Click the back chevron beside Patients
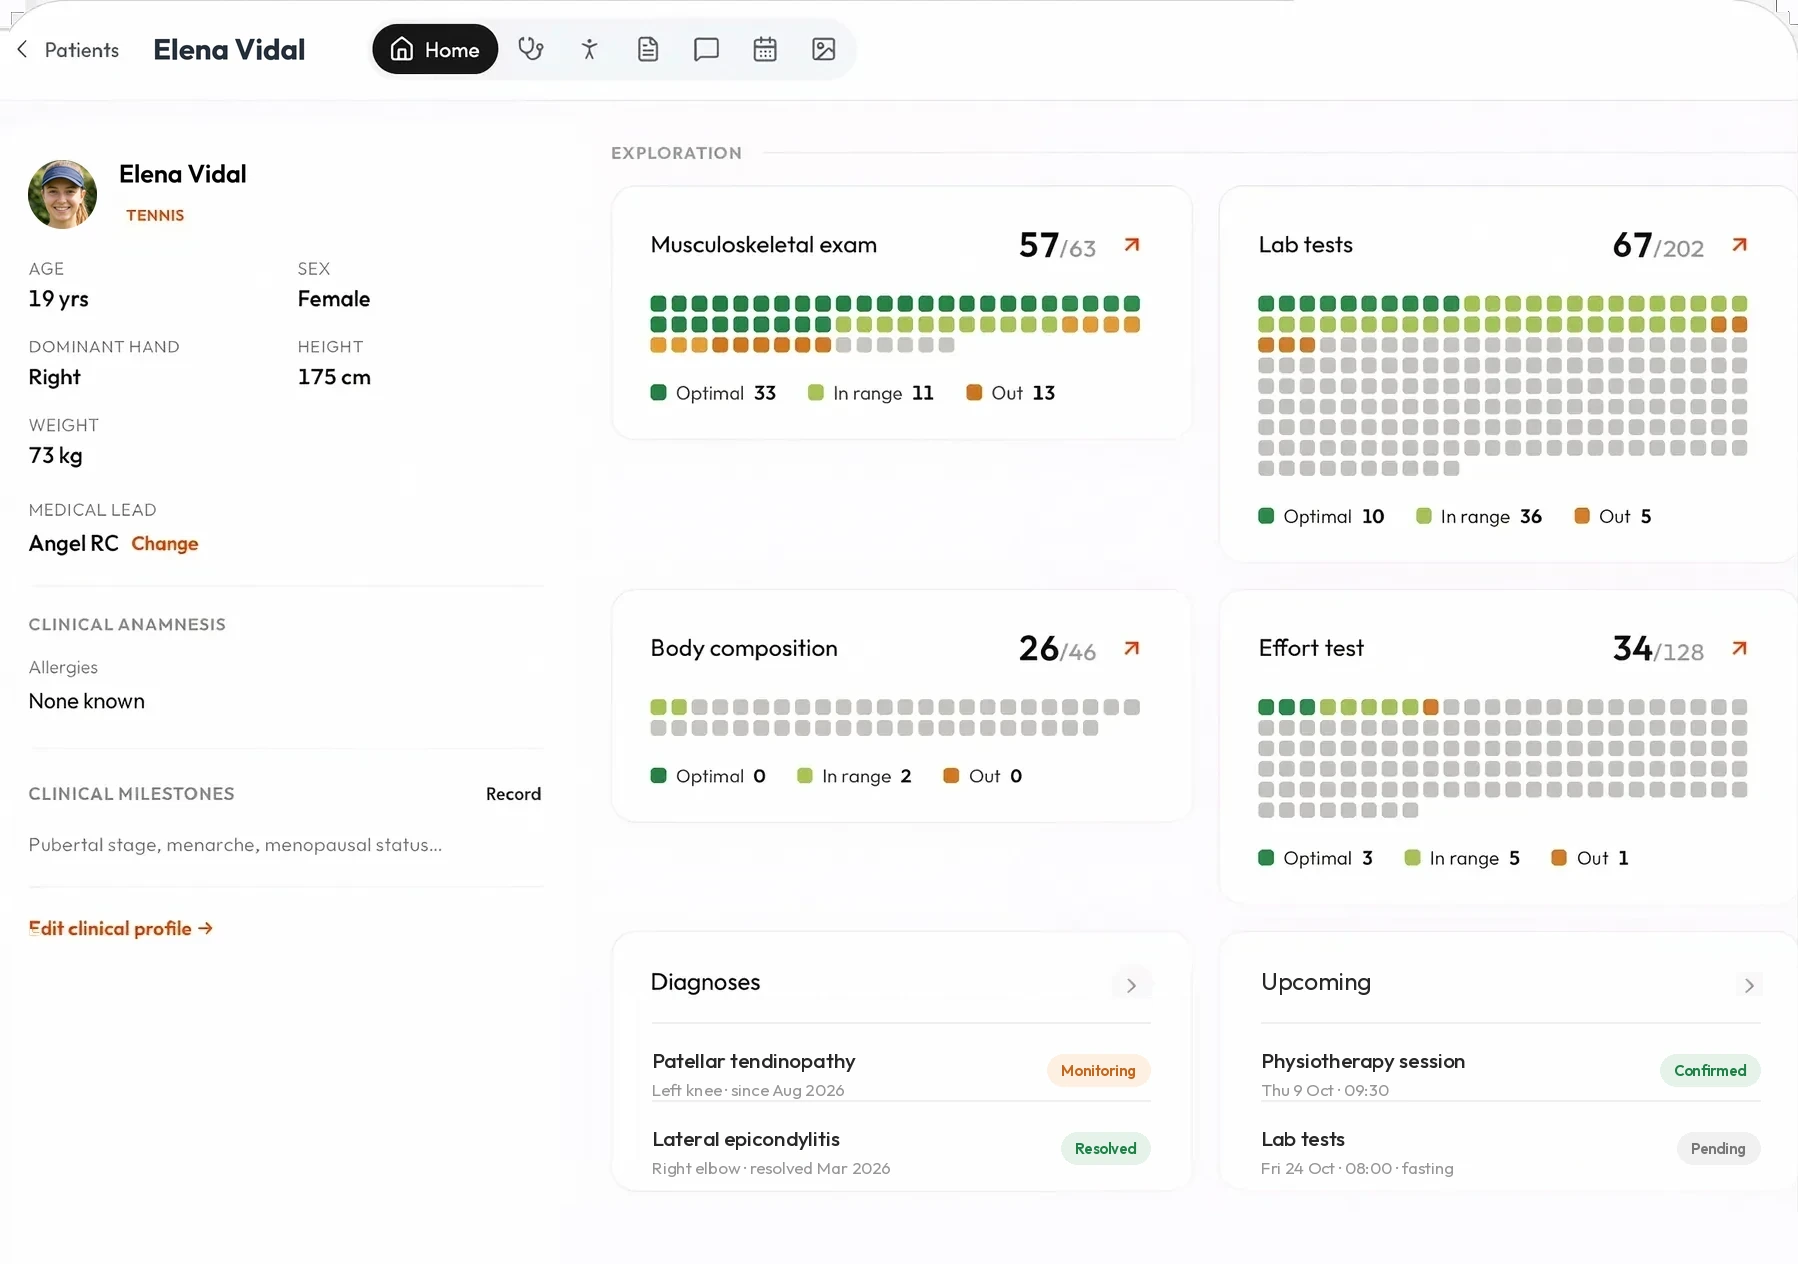The image size is (1798, 1264). pos(22,50)
